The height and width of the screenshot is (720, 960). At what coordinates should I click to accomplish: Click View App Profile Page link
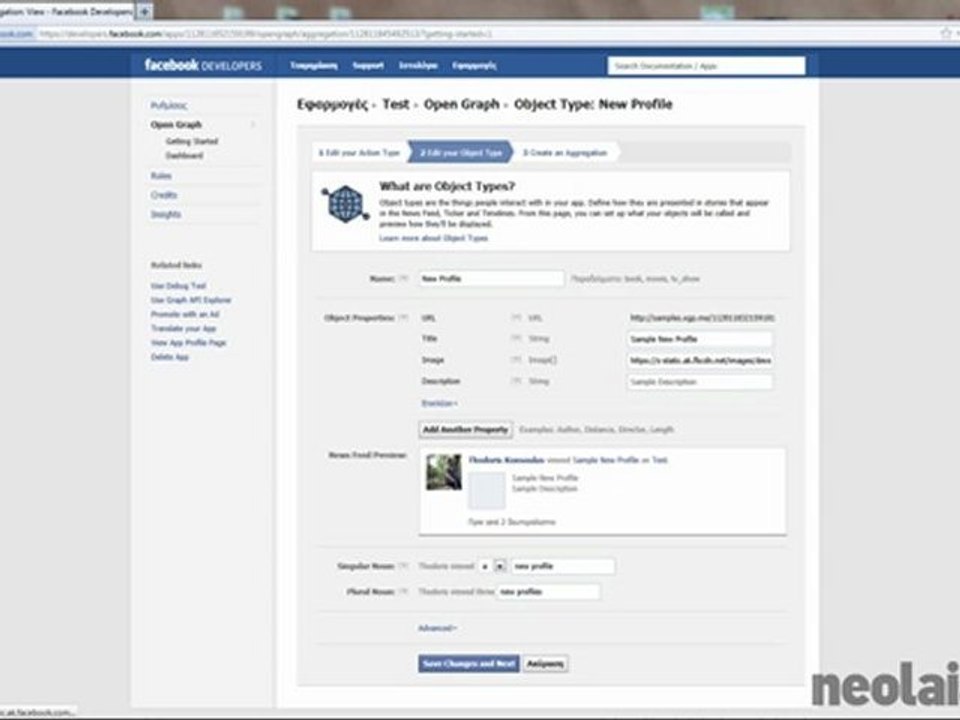pos(189,343)
